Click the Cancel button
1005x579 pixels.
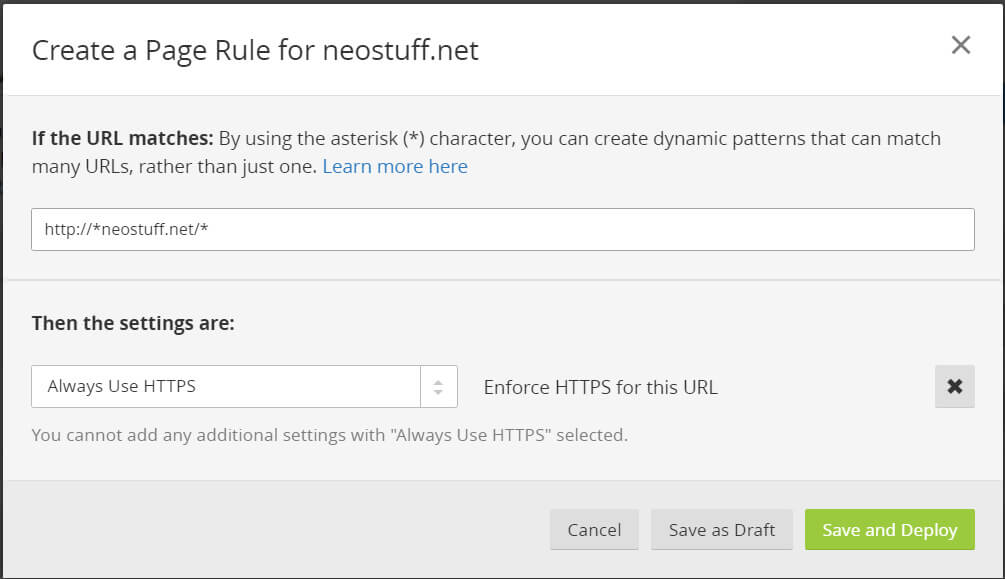click(594, 530)
